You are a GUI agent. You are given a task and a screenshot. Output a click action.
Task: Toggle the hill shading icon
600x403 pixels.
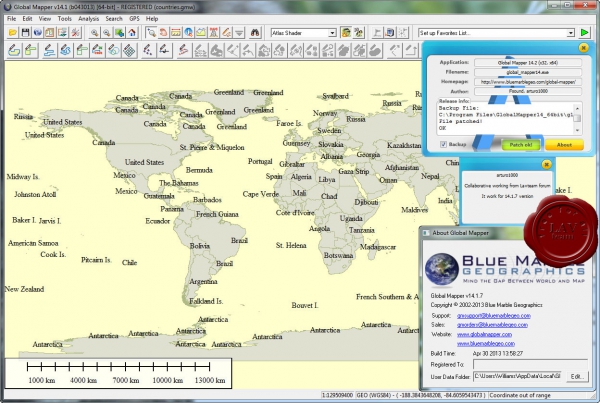click(x=346, y=33)
